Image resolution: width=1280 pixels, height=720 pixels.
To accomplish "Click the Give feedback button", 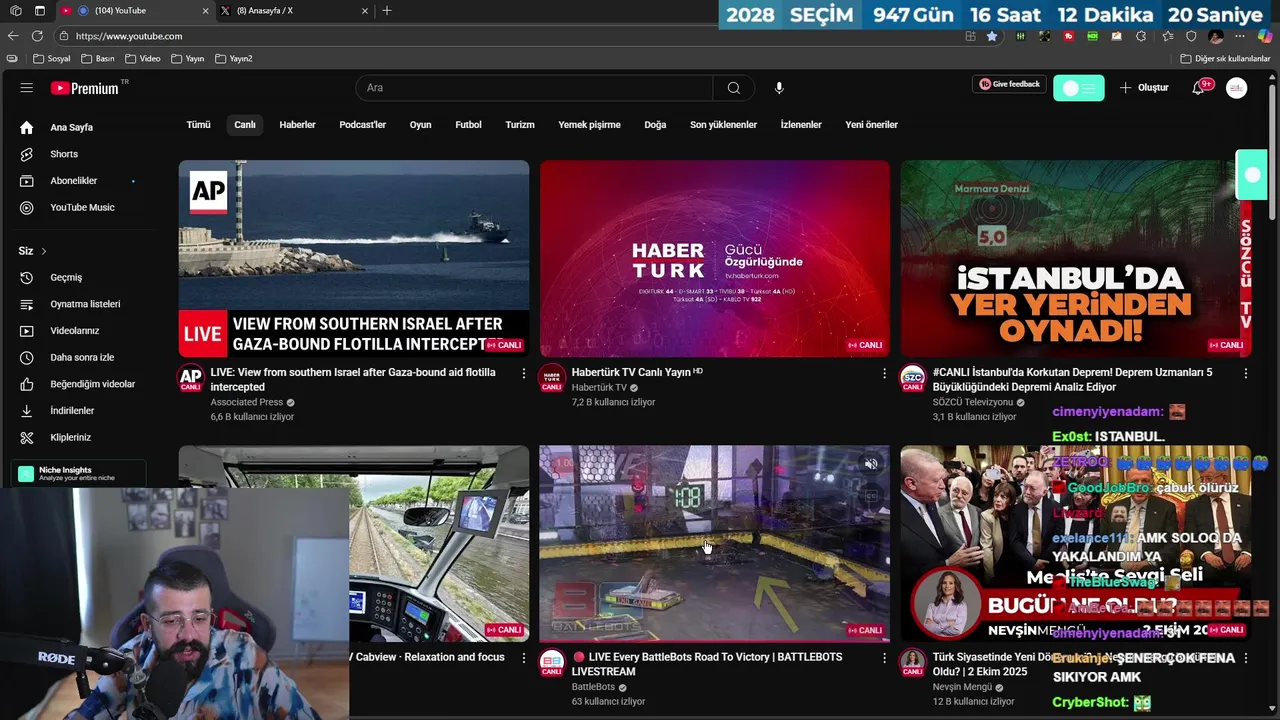I will pos(1009,85).
